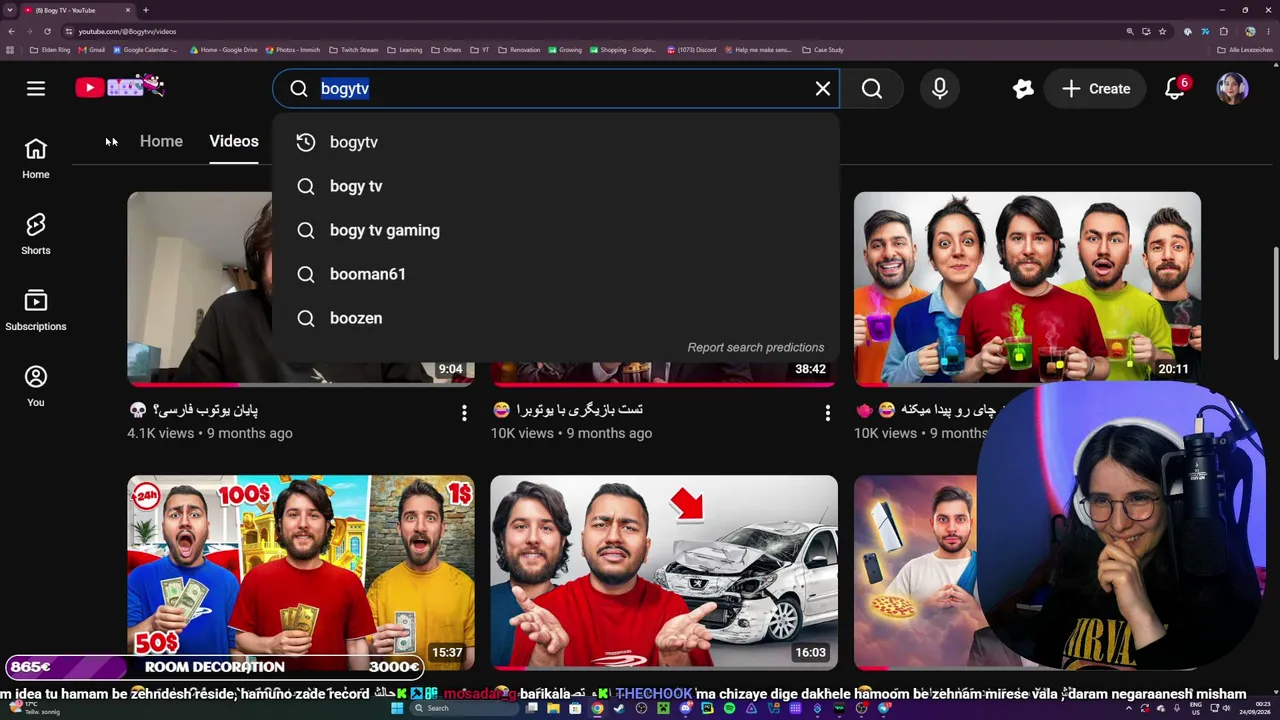Clear the search box with the X
This screenshot has height=720, width=1280.
coord(823,89)
